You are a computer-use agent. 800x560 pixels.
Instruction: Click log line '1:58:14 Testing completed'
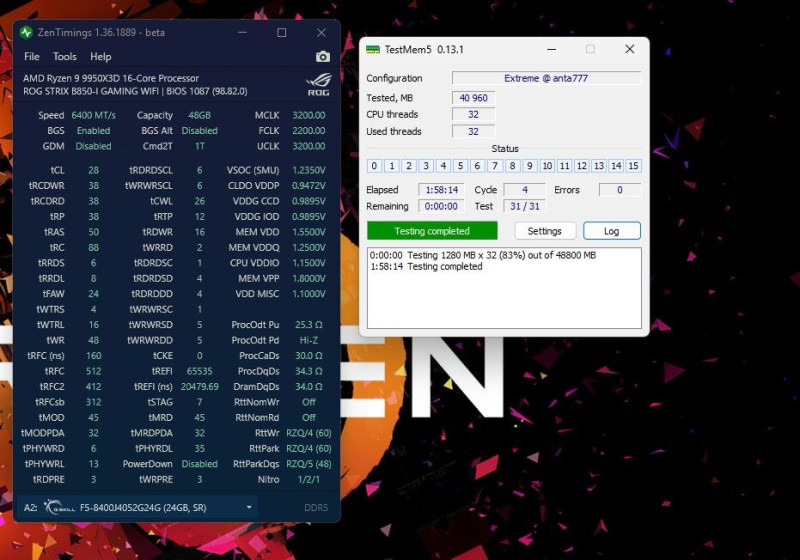pos(426,266)
